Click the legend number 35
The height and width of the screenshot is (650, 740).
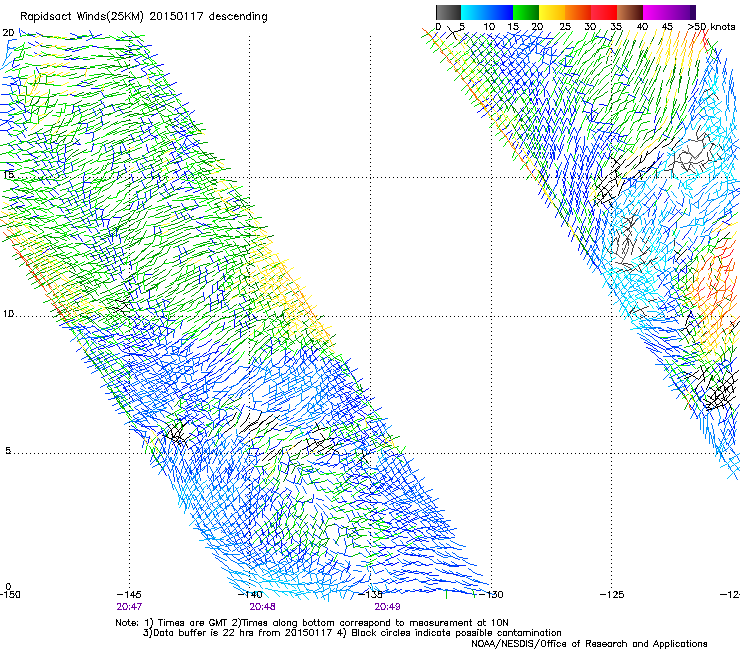(x=616, y=27)
